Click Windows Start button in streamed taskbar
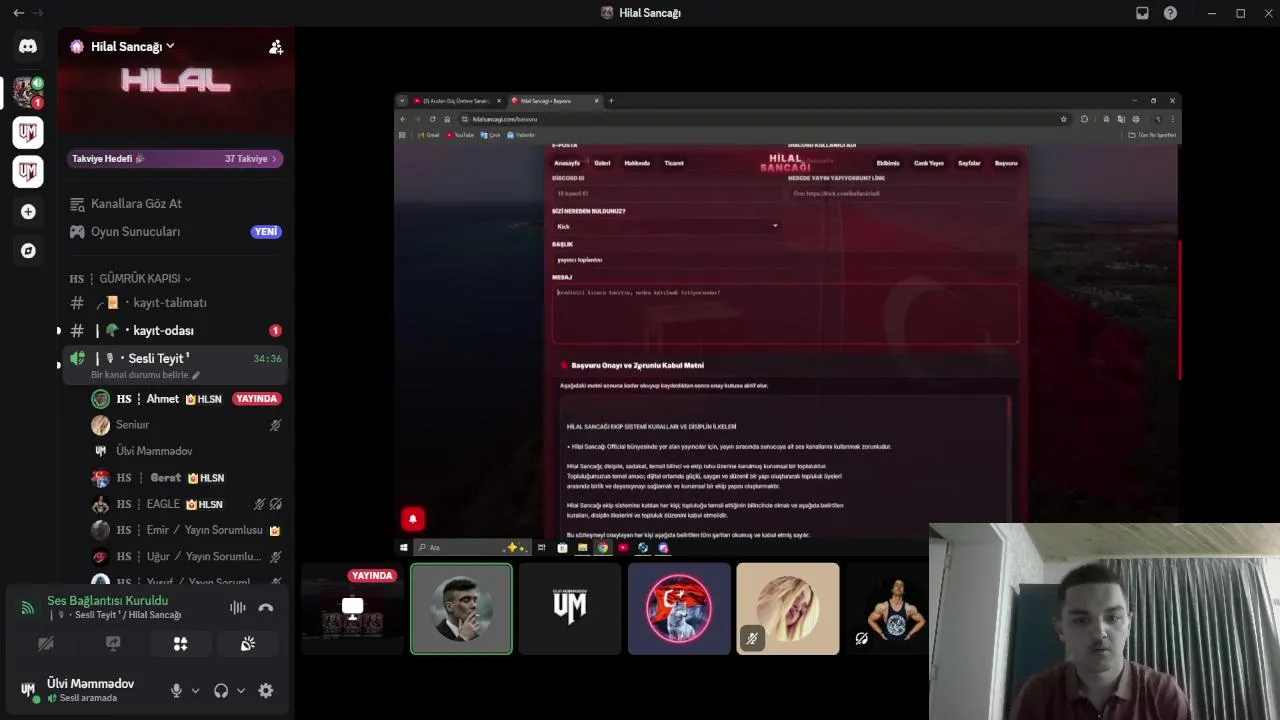 pyautogui.click(x=404, y=548)
